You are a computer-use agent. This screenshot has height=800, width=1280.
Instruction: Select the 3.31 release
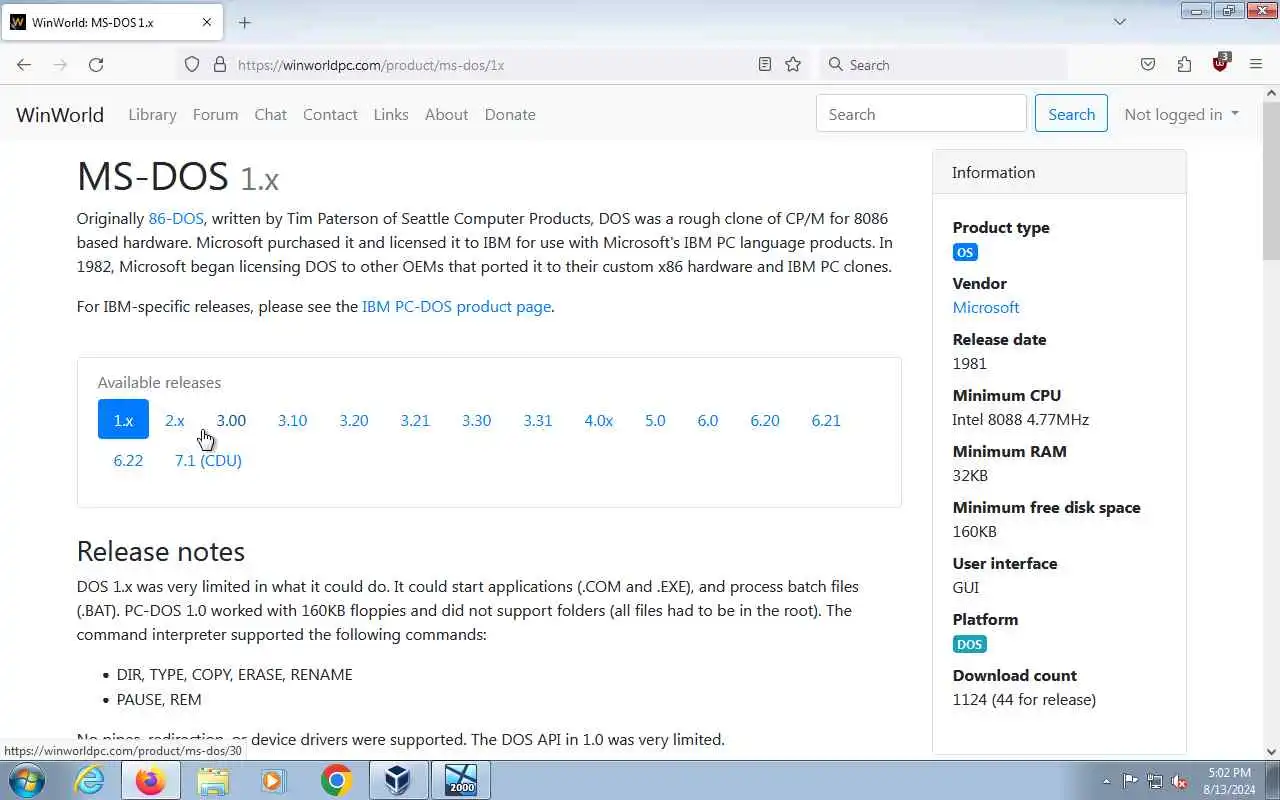[x=538, y=420]
